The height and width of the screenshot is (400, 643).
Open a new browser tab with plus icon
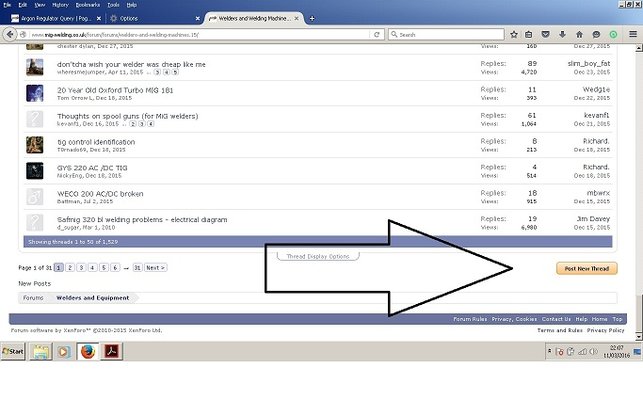(x=312, y=18)
